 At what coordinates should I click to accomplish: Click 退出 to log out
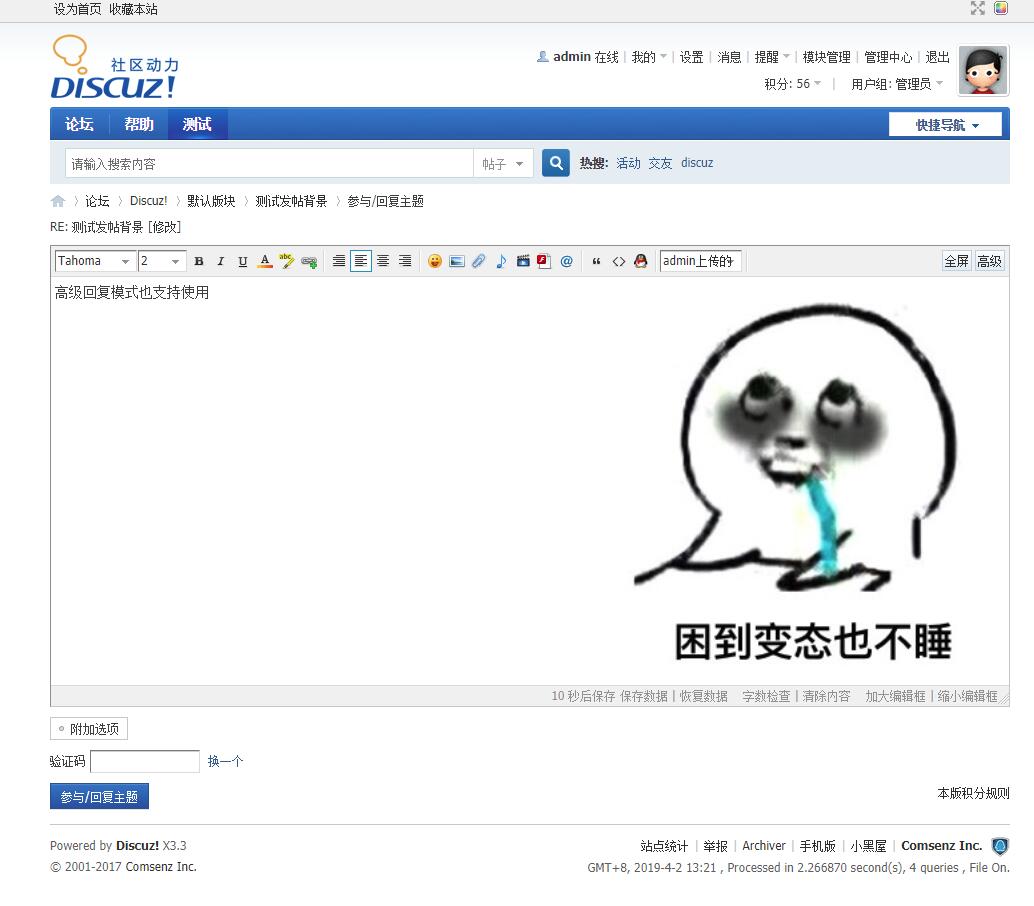tap(937, 57)
